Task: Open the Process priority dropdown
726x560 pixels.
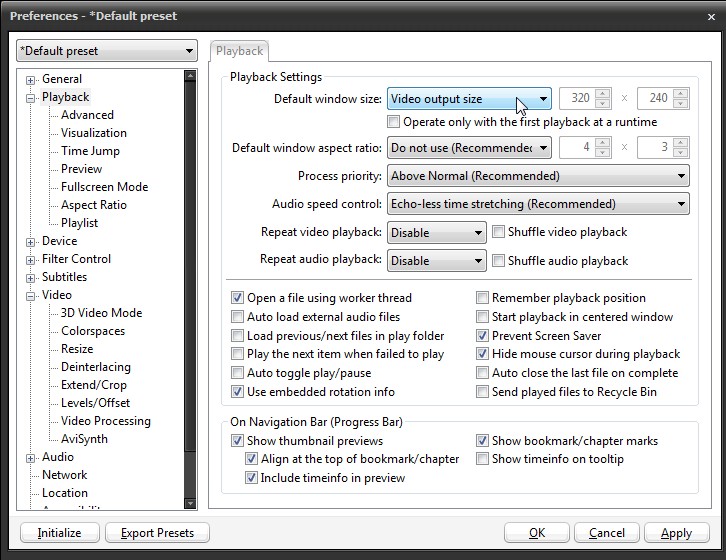Action: click(538, 176)
